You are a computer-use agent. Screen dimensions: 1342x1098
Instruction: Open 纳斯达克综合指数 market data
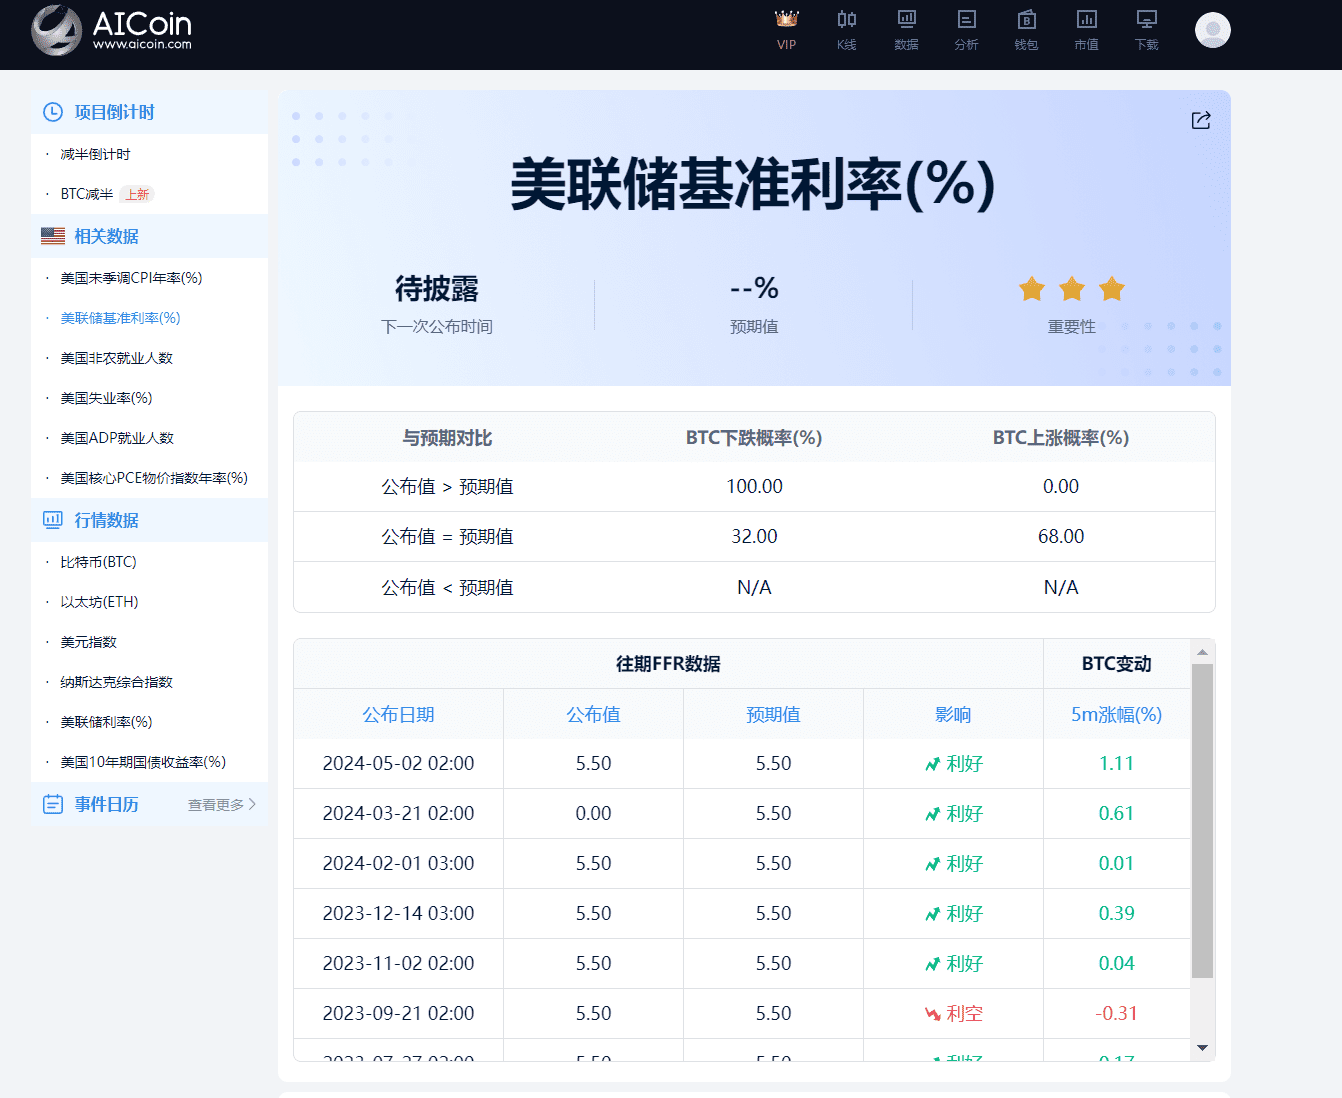[x=116, y=682]
